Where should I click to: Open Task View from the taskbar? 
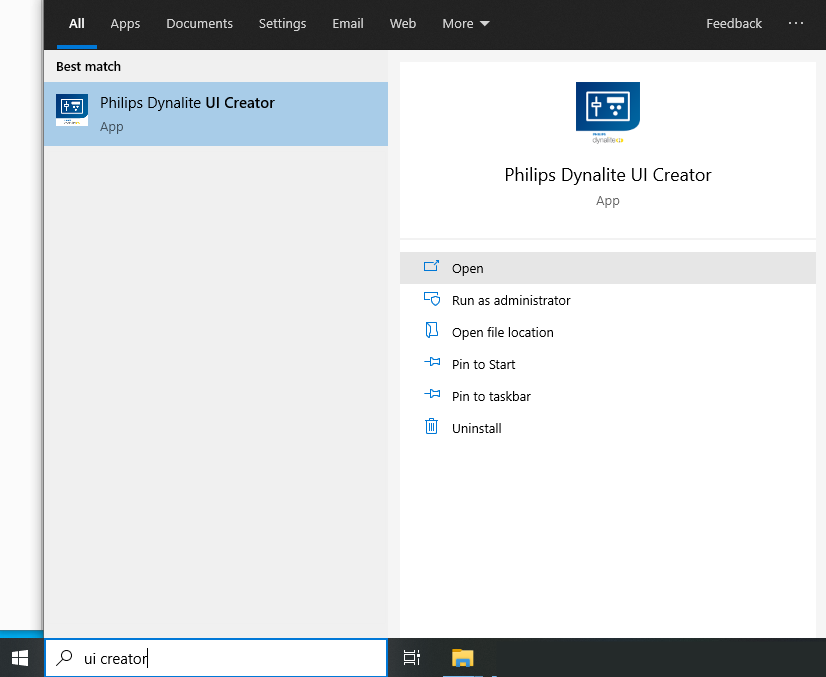point(412,658)
